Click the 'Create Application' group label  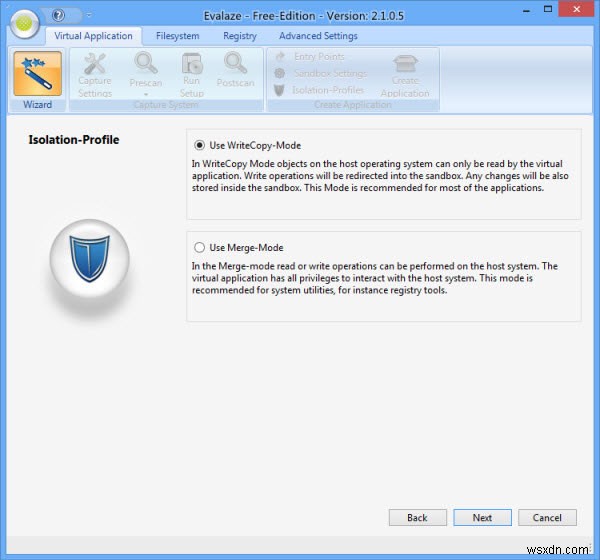353,105
